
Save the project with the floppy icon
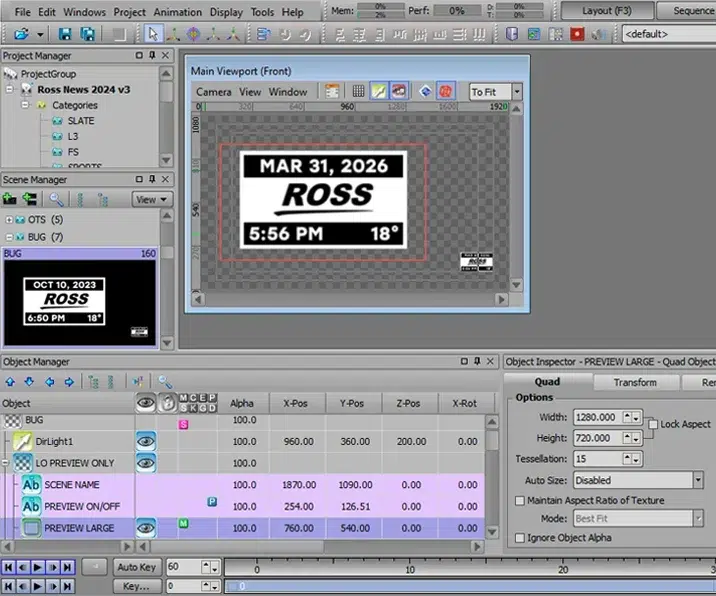click(x=65, y=34)
